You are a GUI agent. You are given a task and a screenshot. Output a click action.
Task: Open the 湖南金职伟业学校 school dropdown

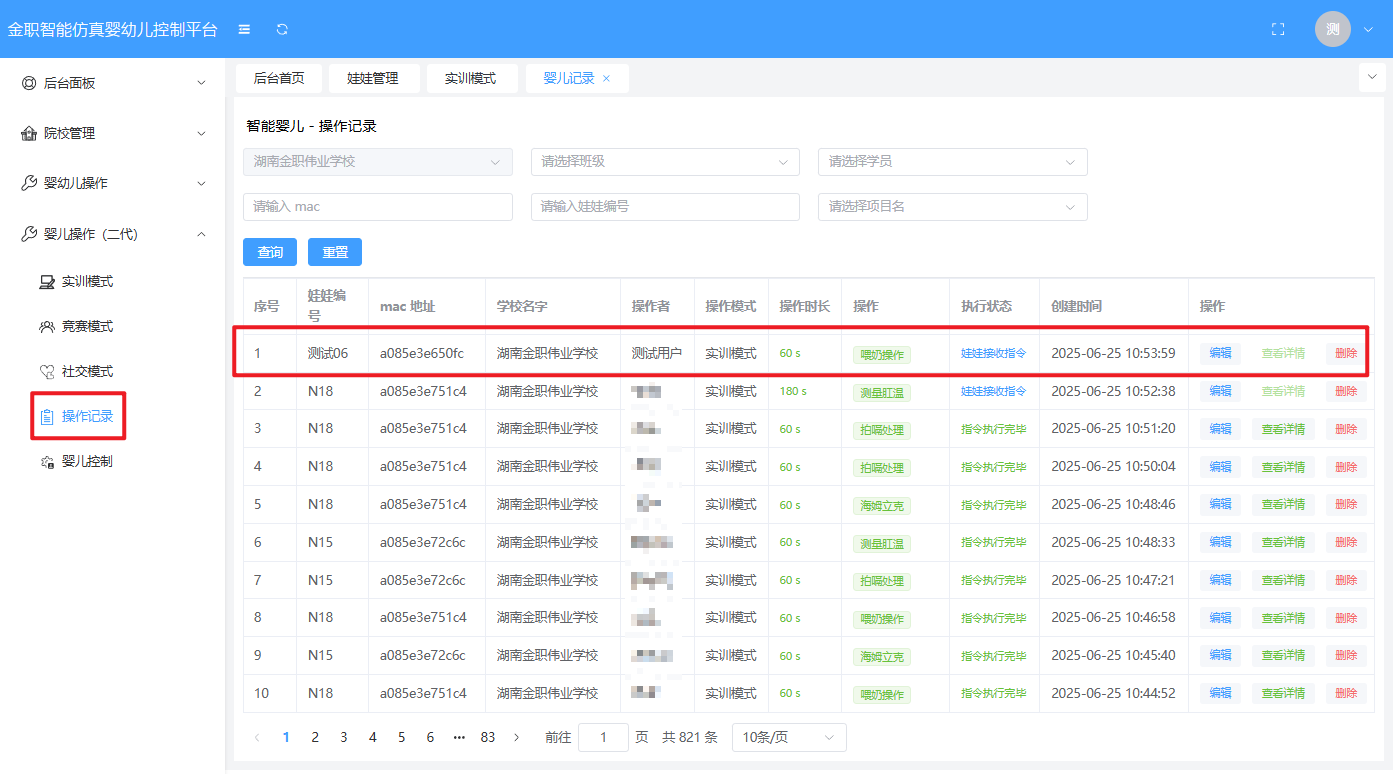click(x=378, y=161)
